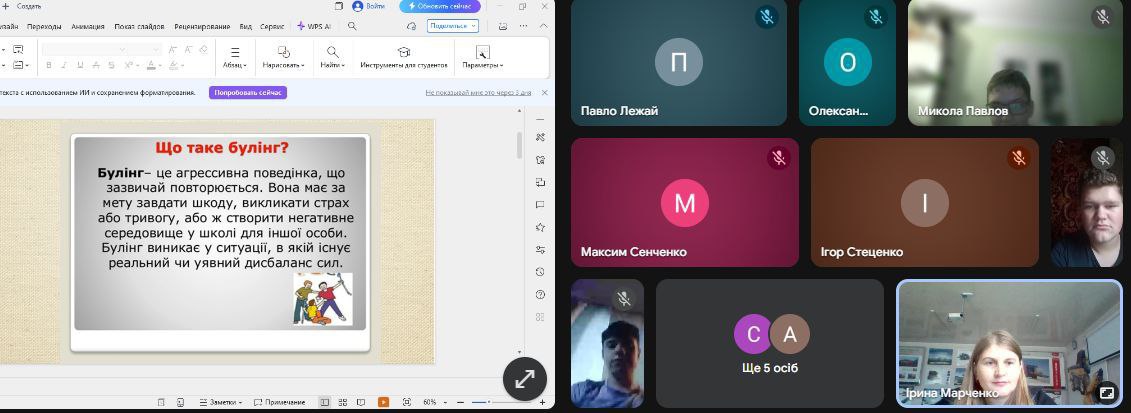Screen dimensions: 1131x413
Task: Start slideshow with the orange play button
Action: (383, 402)
